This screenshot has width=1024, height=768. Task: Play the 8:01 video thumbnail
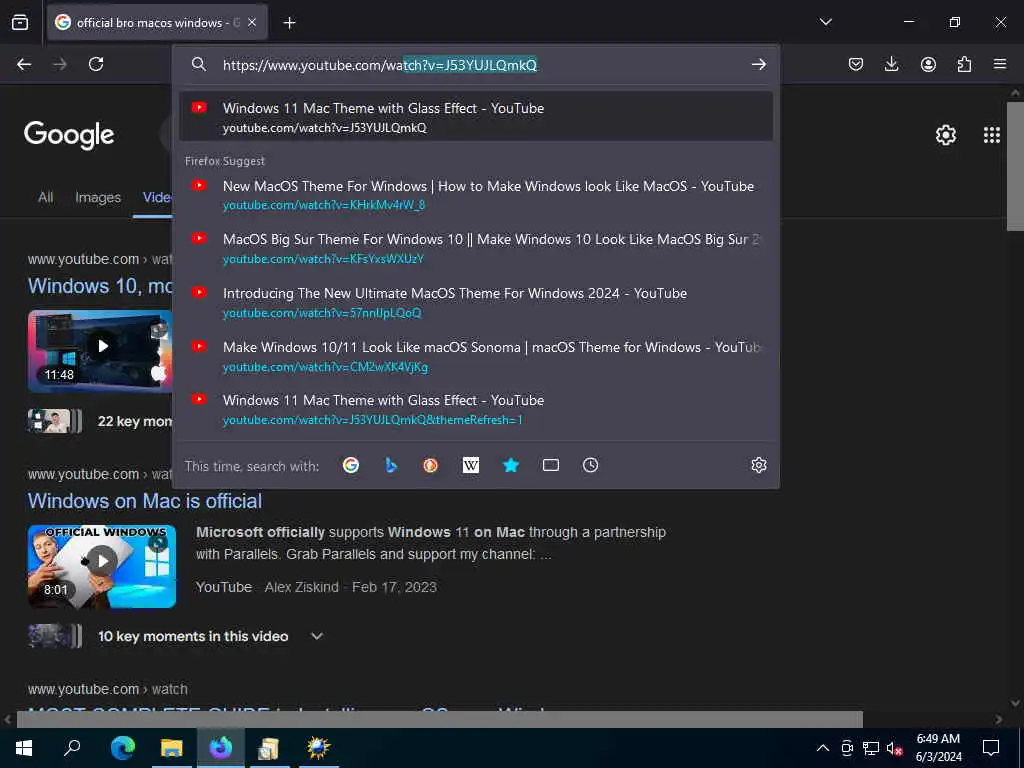[102, 566]
